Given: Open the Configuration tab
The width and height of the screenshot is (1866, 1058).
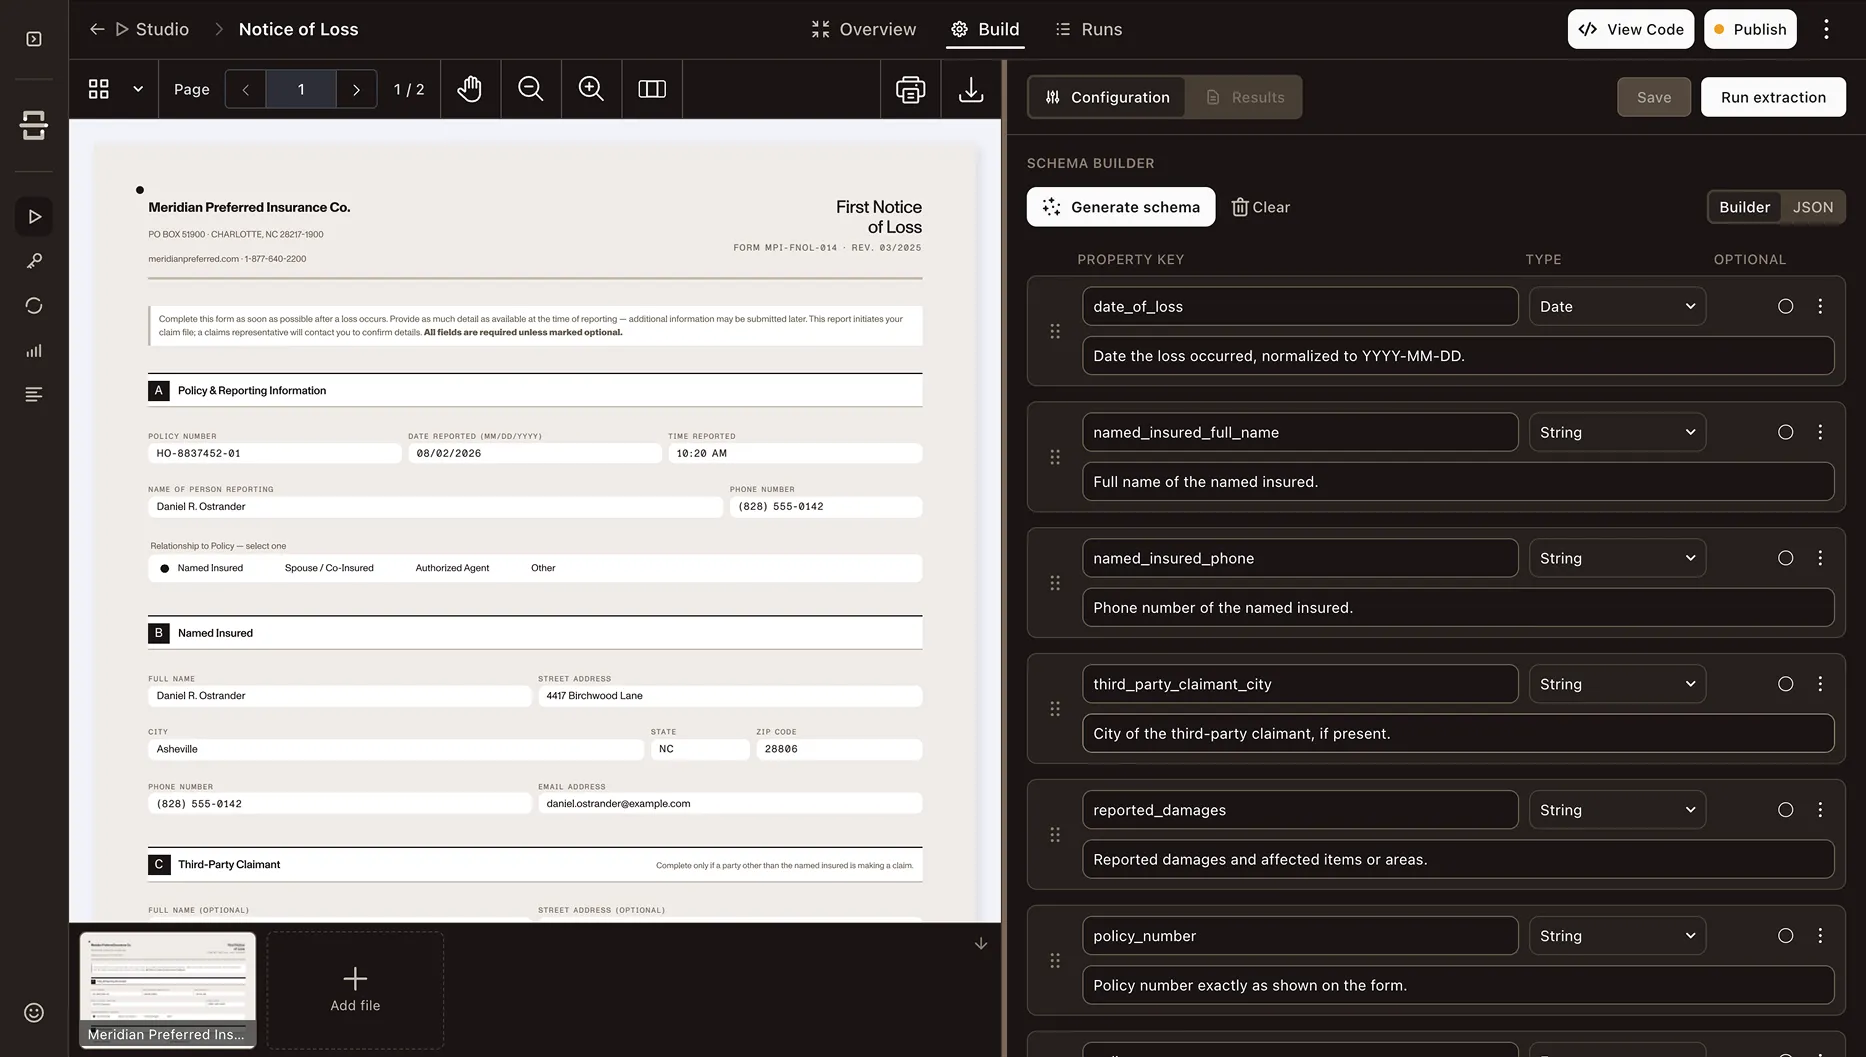Looking at the screenshot, I should (1107, 97).
